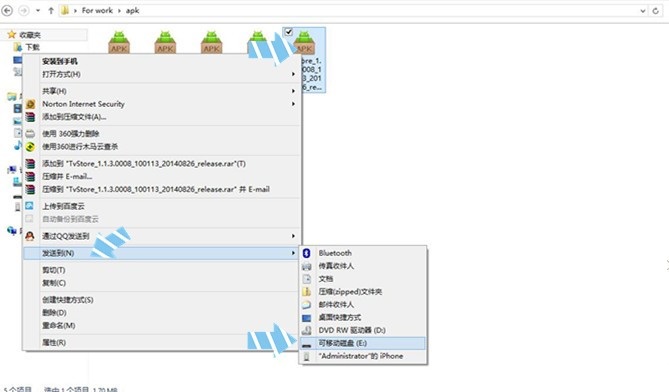Select 'For work' in the address path
669x392 pixels.
point(97,11)
